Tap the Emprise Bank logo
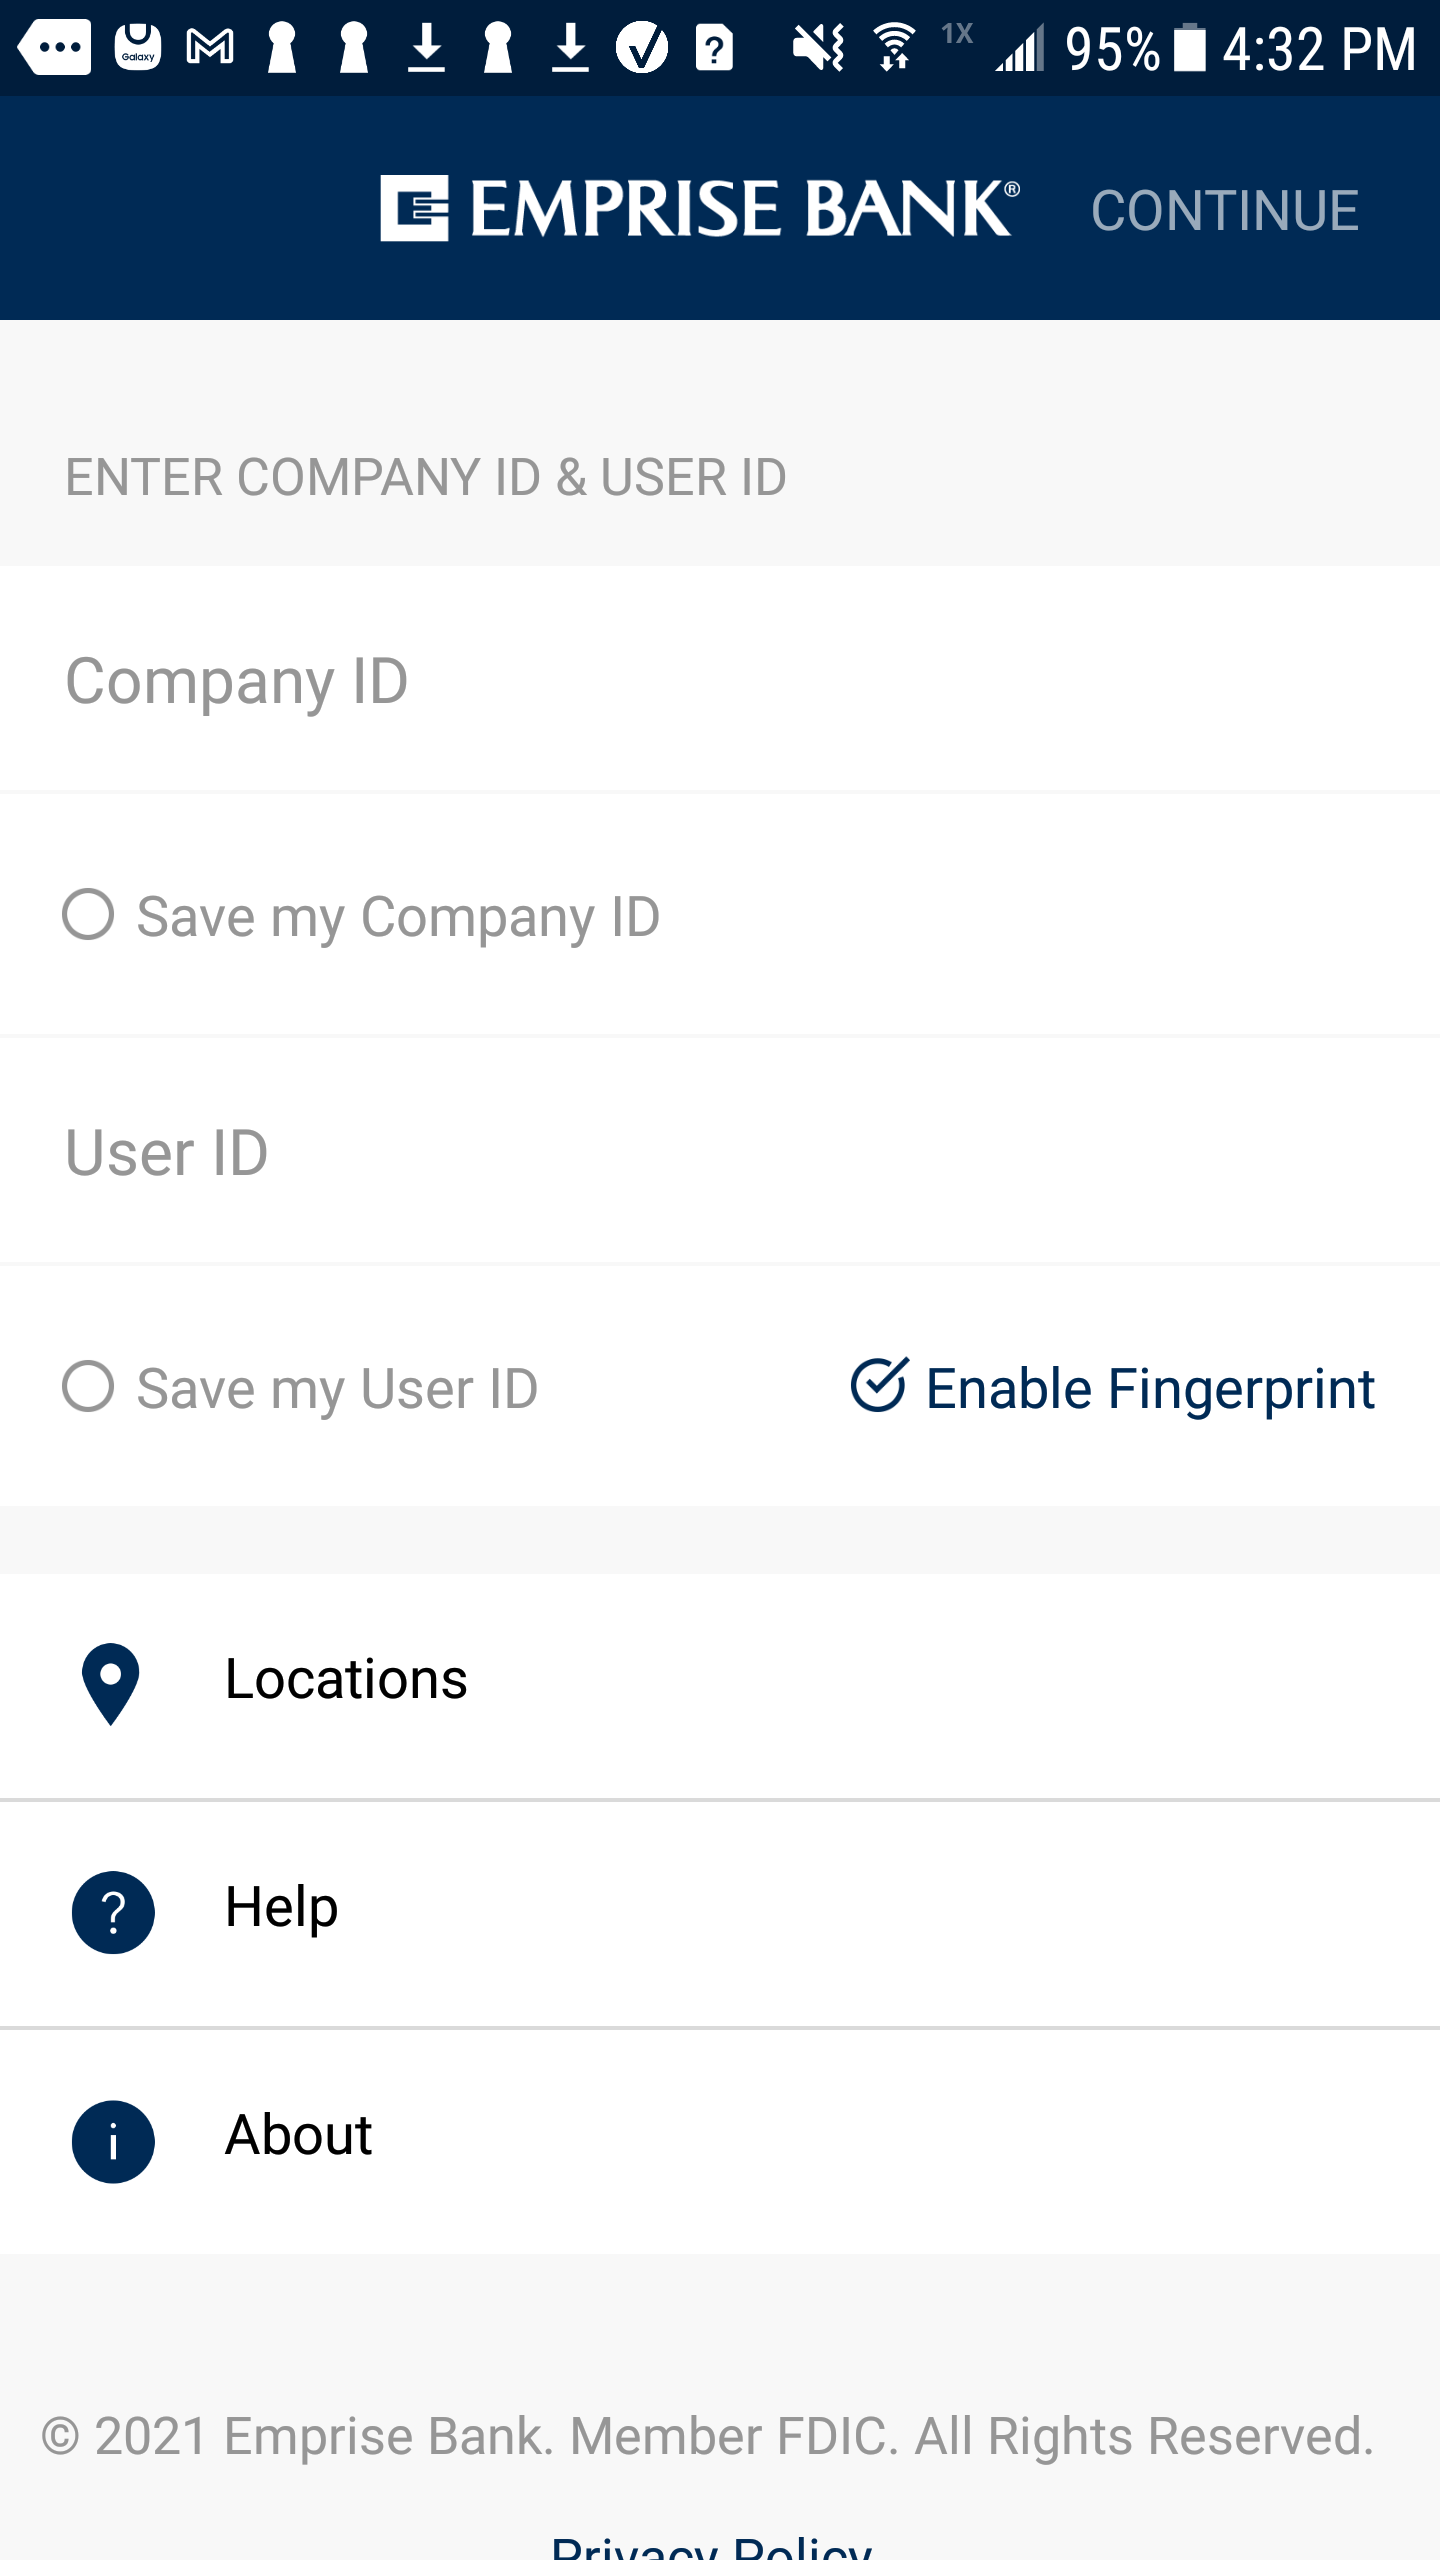This screenshot has width=1440, height=2560. click(x=700, y=208)
